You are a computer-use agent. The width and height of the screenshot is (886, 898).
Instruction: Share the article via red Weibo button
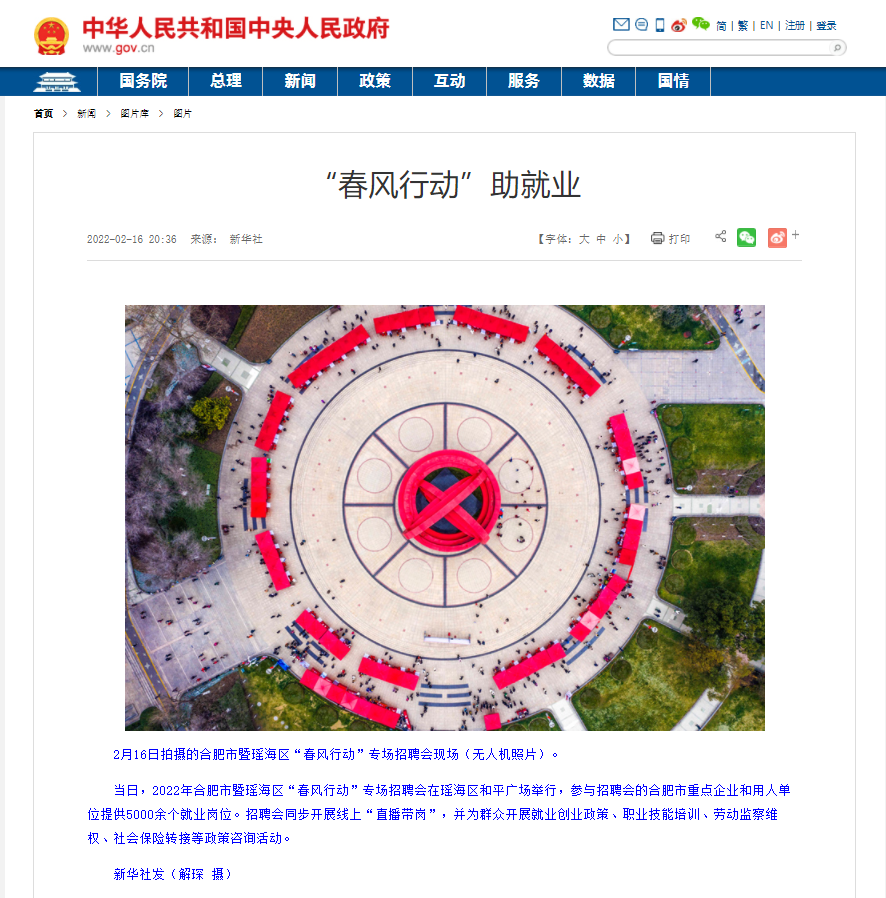(777, 238)
